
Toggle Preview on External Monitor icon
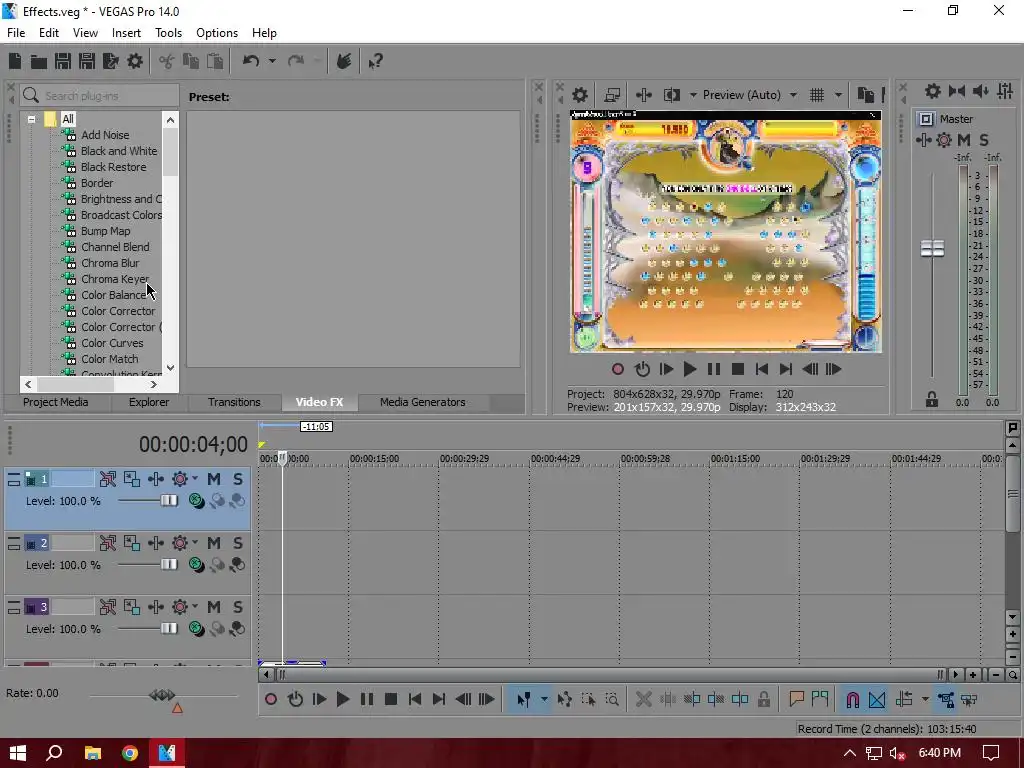point(612,95)
